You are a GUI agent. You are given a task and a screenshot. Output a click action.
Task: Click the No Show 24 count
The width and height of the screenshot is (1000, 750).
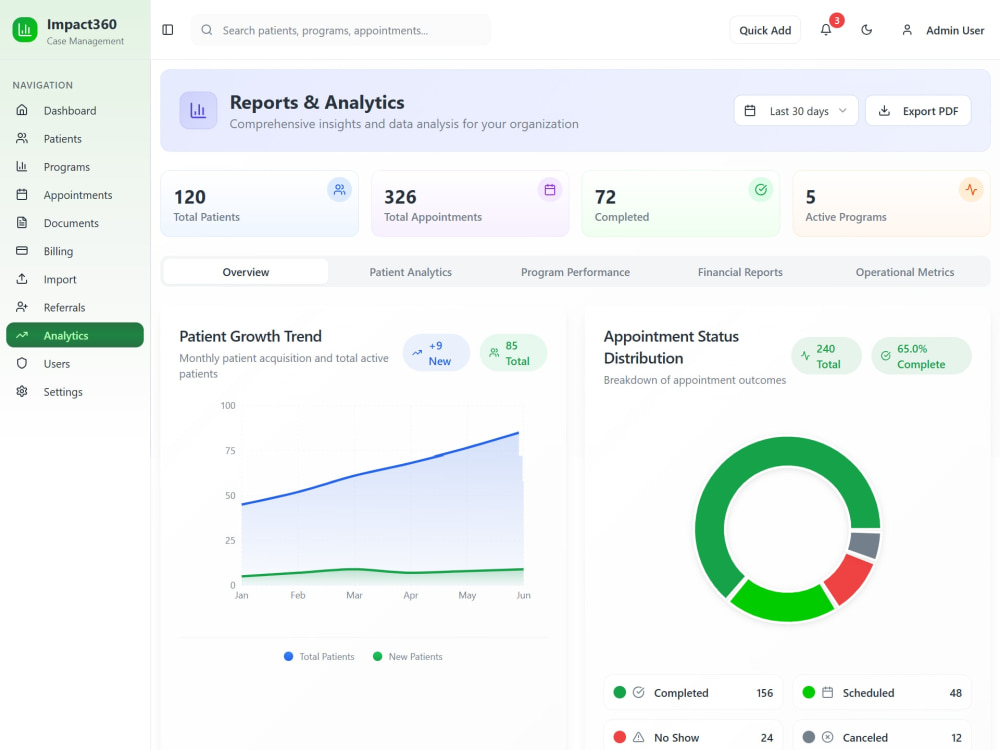(x=767, y=737)
